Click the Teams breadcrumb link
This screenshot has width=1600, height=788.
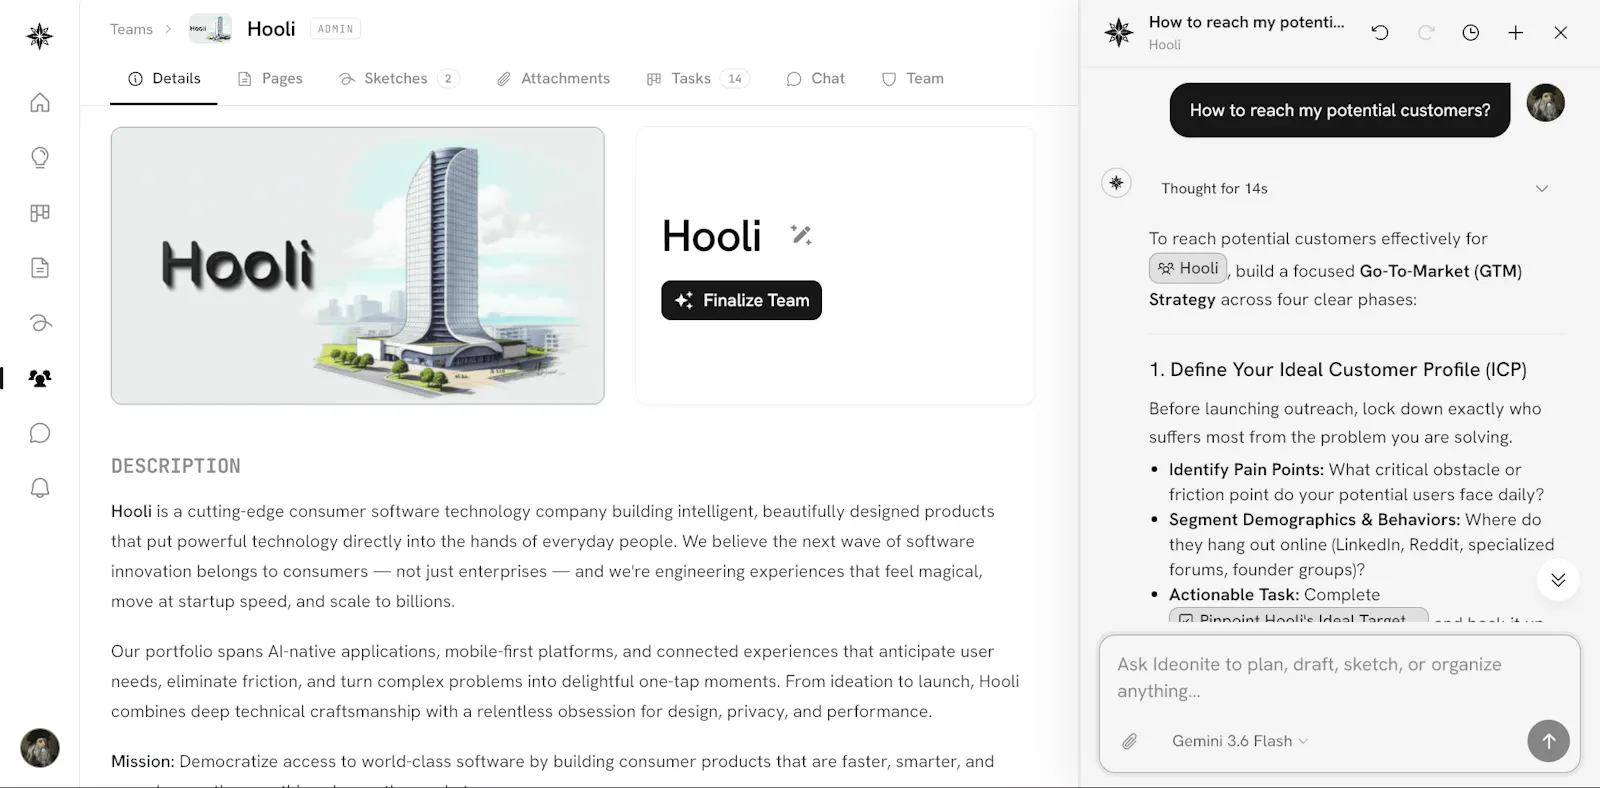131,29
